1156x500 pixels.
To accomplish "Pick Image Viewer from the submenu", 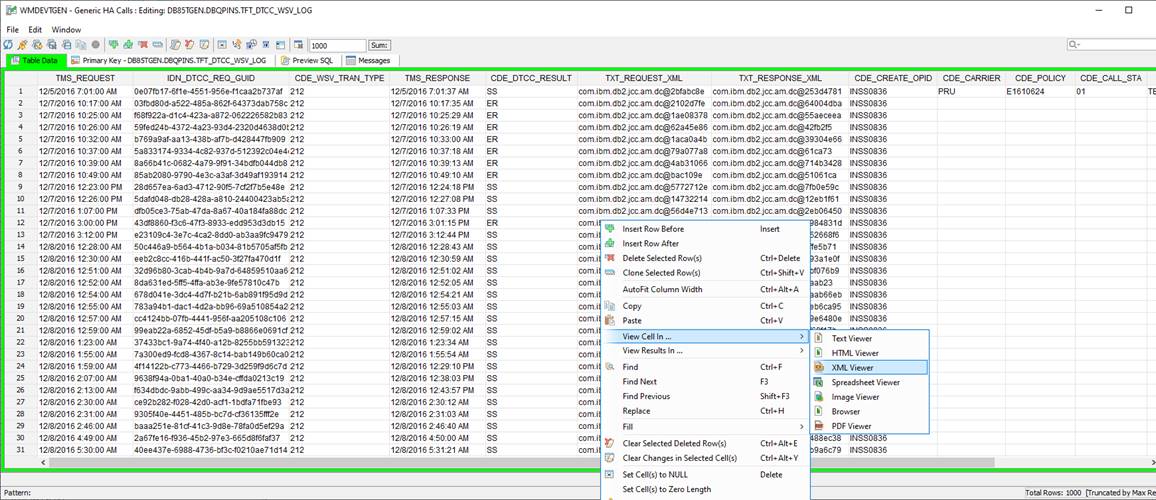I will (855, 397).
